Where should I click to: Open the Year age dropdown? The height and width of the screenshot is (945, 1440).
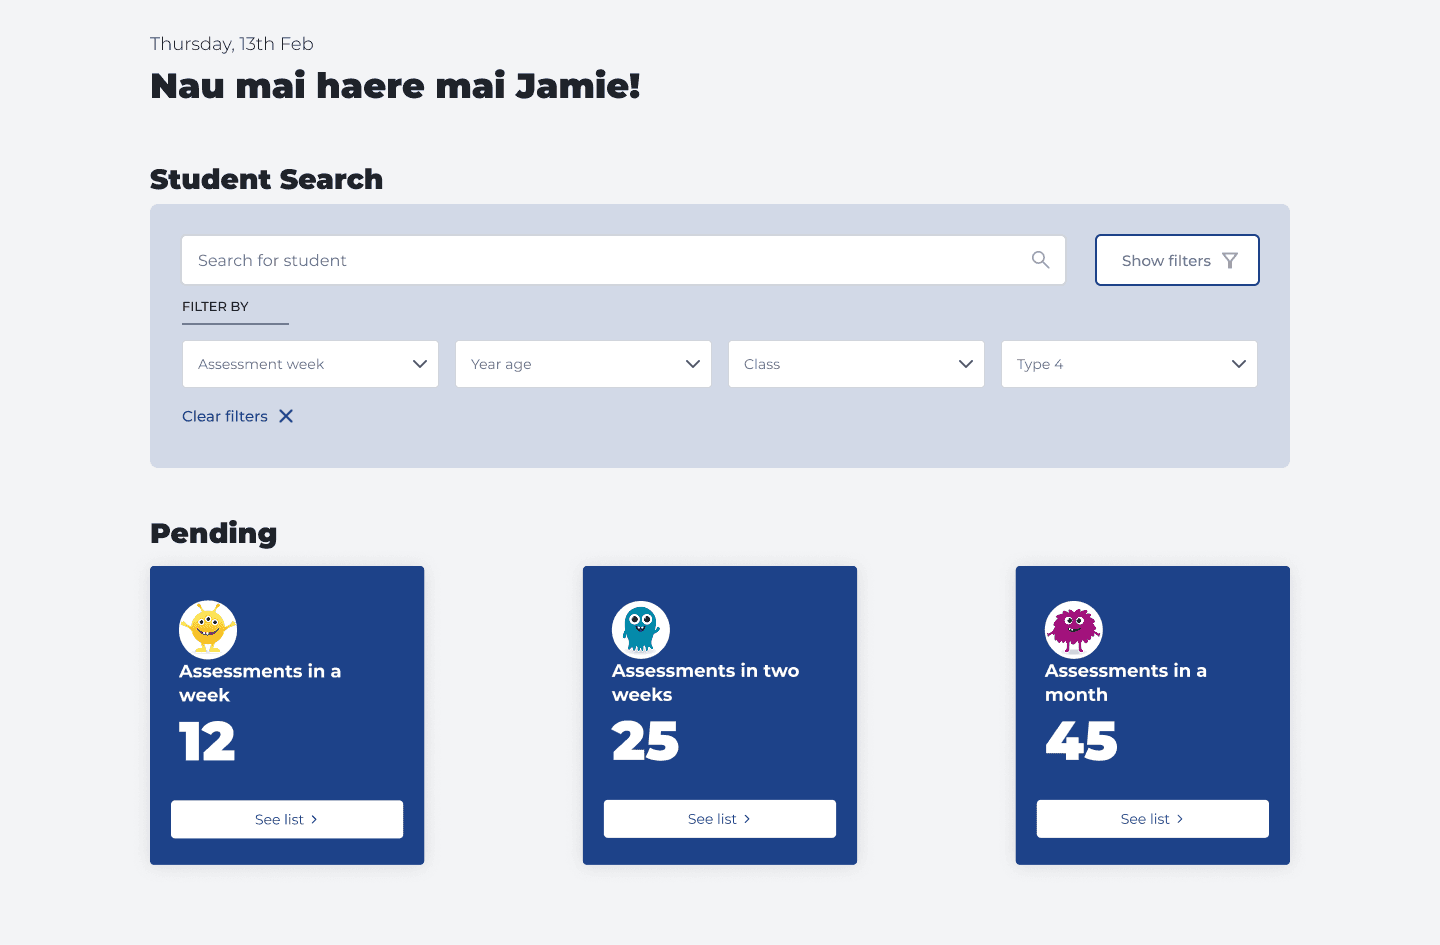pyautogui.click(x=583, y=364)
